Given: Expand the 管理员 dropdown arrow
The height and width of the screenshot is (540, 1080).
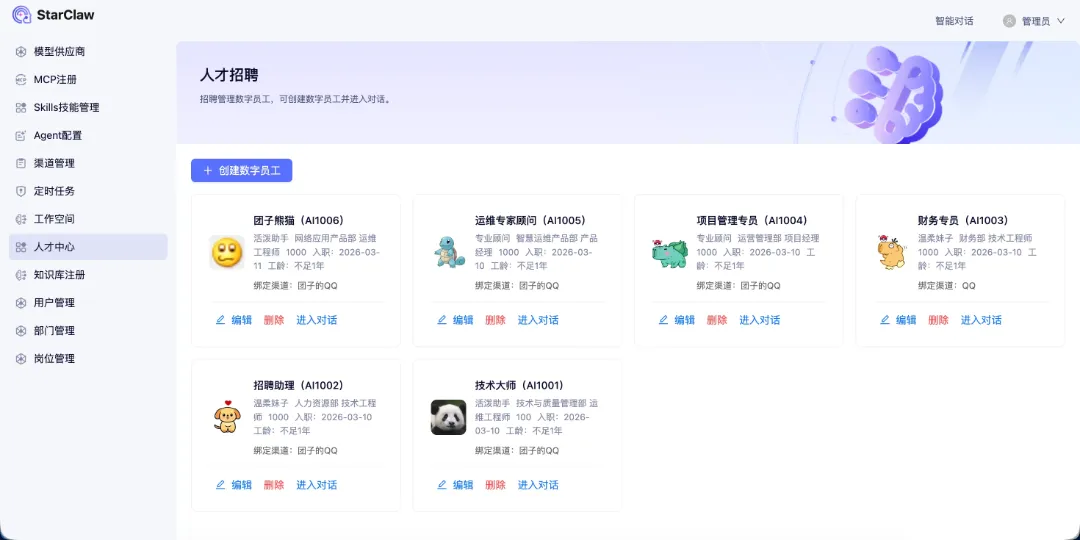Looking at the screenshot, I should tap(1061, 21).
